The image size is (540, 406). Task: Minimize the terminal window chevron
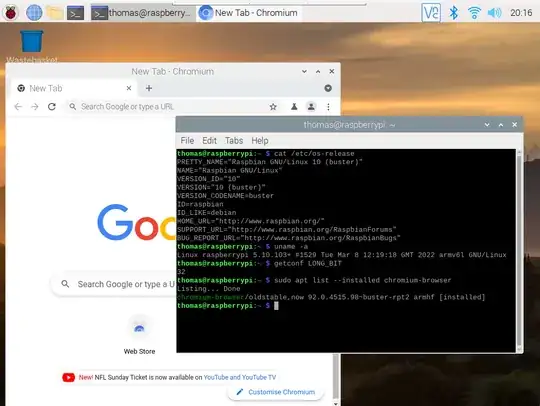[487, 125]
